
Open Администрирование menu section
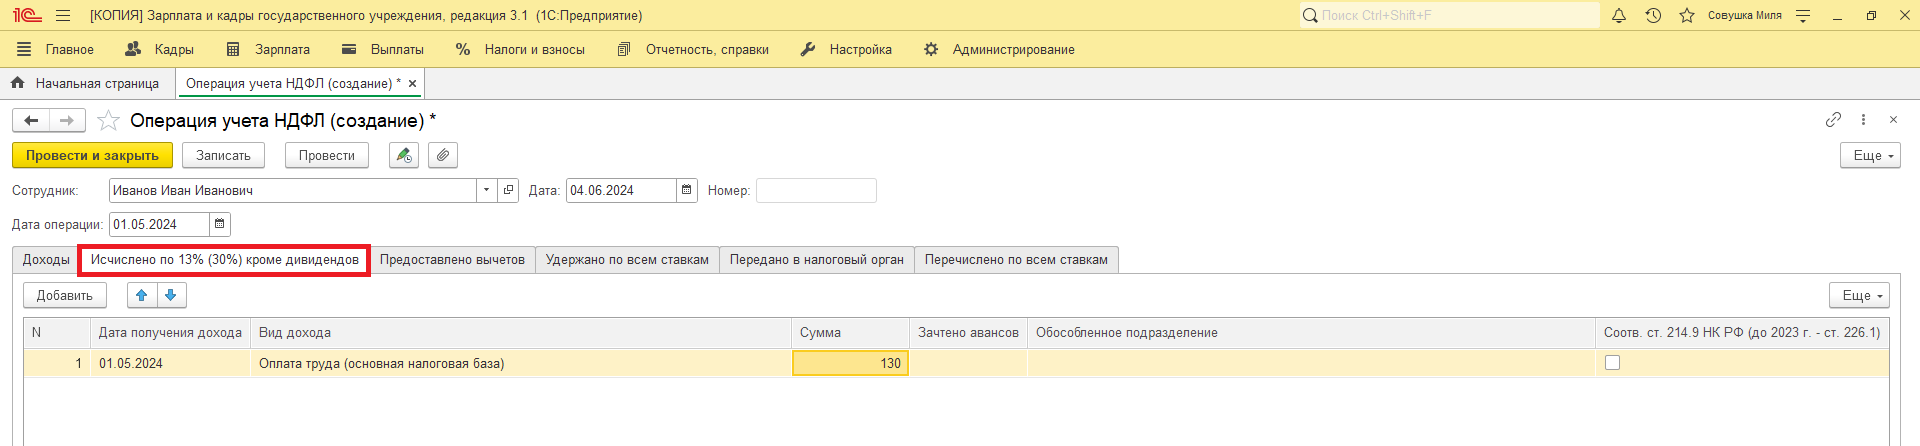[x=999, y=49]
